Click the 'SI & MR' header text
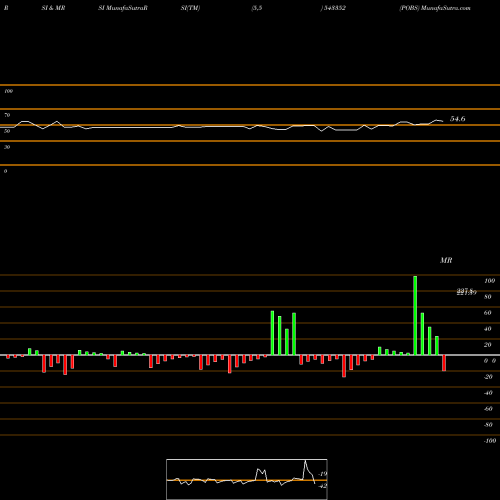 tap(53, 8)
